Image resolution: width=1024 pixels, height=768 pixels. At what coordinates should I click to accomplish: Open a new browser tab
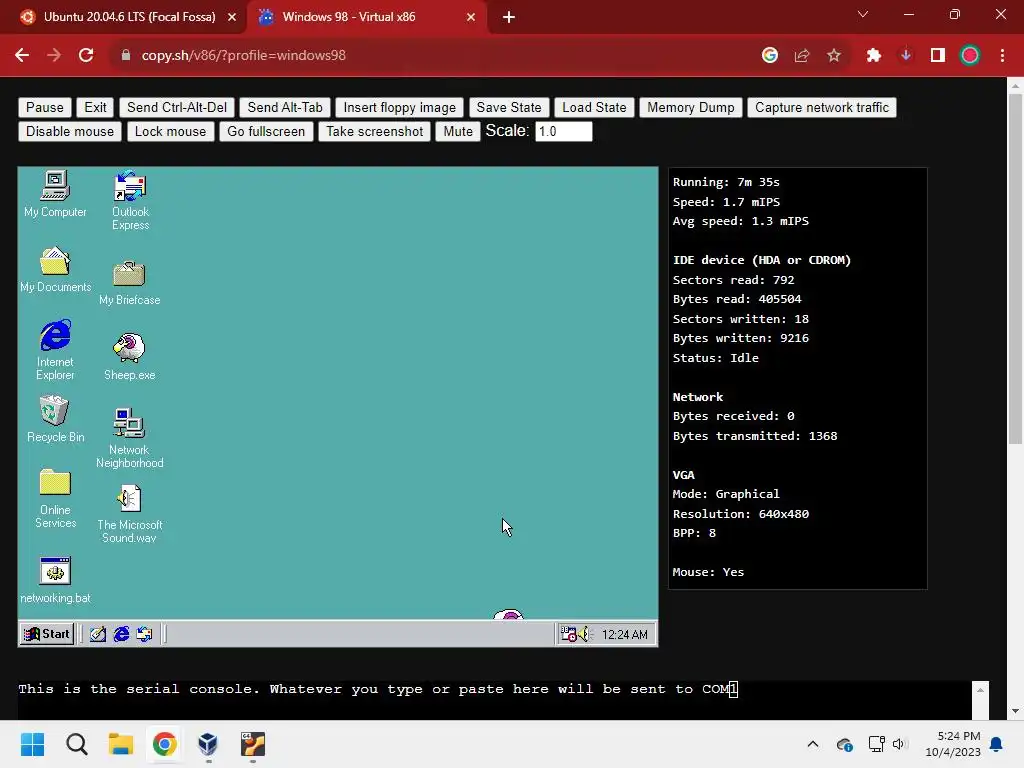tap(509, 17)
